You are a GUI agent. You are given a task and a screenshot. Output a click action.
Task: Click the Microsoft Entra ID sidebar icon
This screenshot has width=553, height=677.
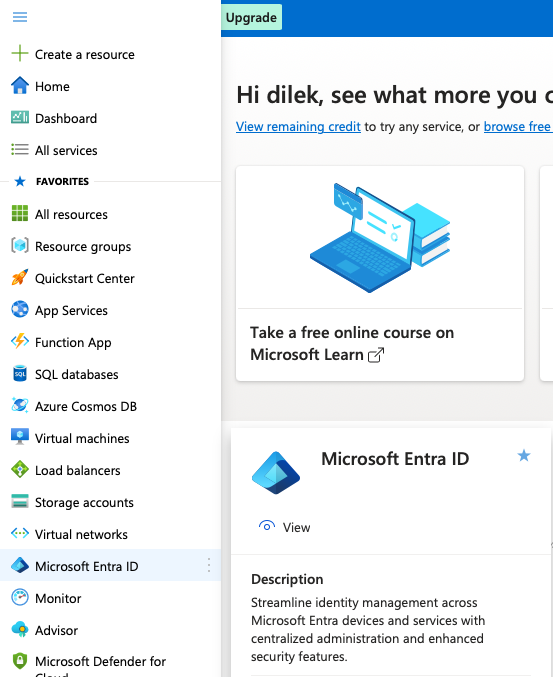click(x=20, y=565)
